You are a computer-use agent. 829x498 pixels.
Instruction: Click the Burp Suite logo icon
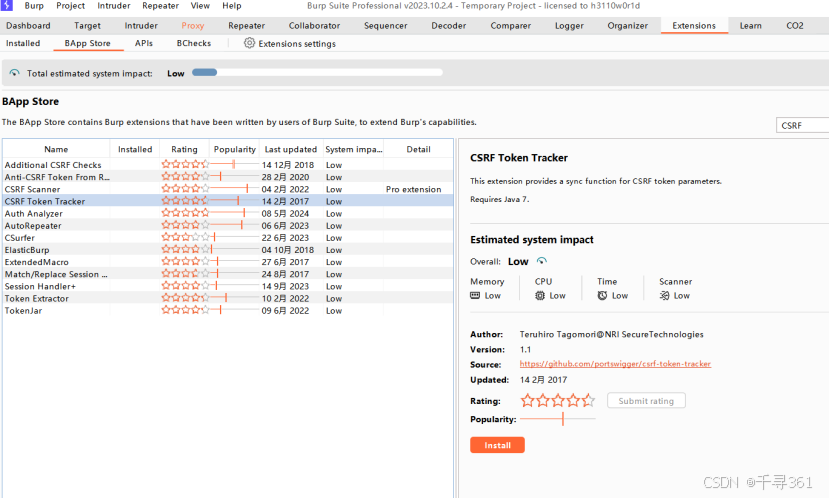point(6,5)
